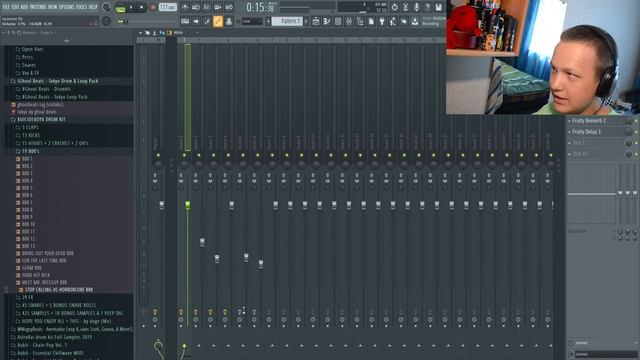This screenshot has width=640, height=360.
Task: Open the Mixer view icon
Action: click(x=349, y=21)
